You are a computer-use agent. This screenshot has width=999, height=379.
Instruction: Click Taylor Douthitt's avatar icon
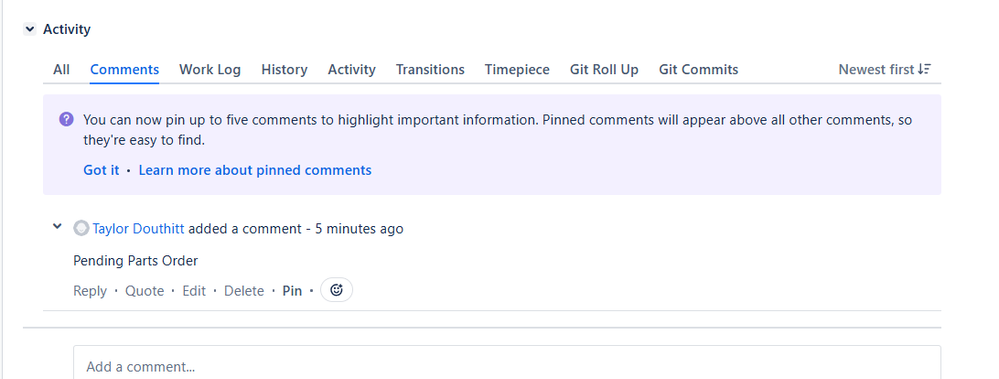[81, 228]
